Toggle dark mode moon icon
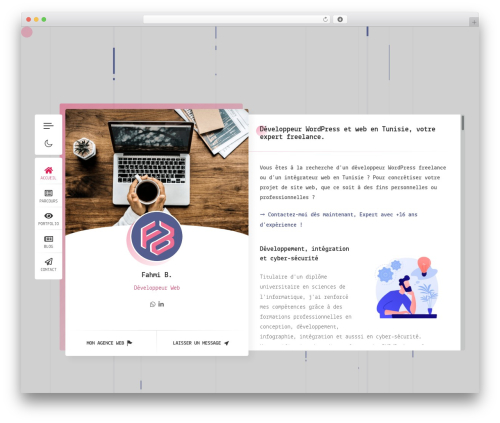 48,143
